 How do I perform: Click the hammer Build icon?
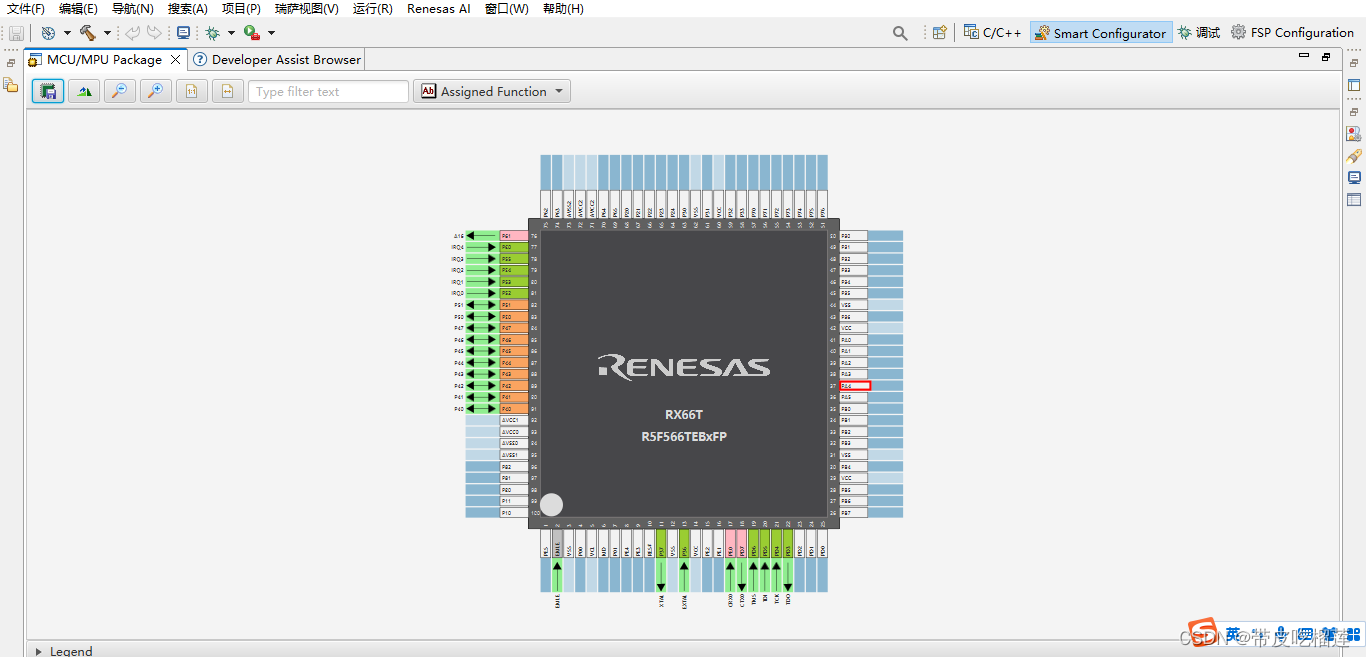click(88, 33)
